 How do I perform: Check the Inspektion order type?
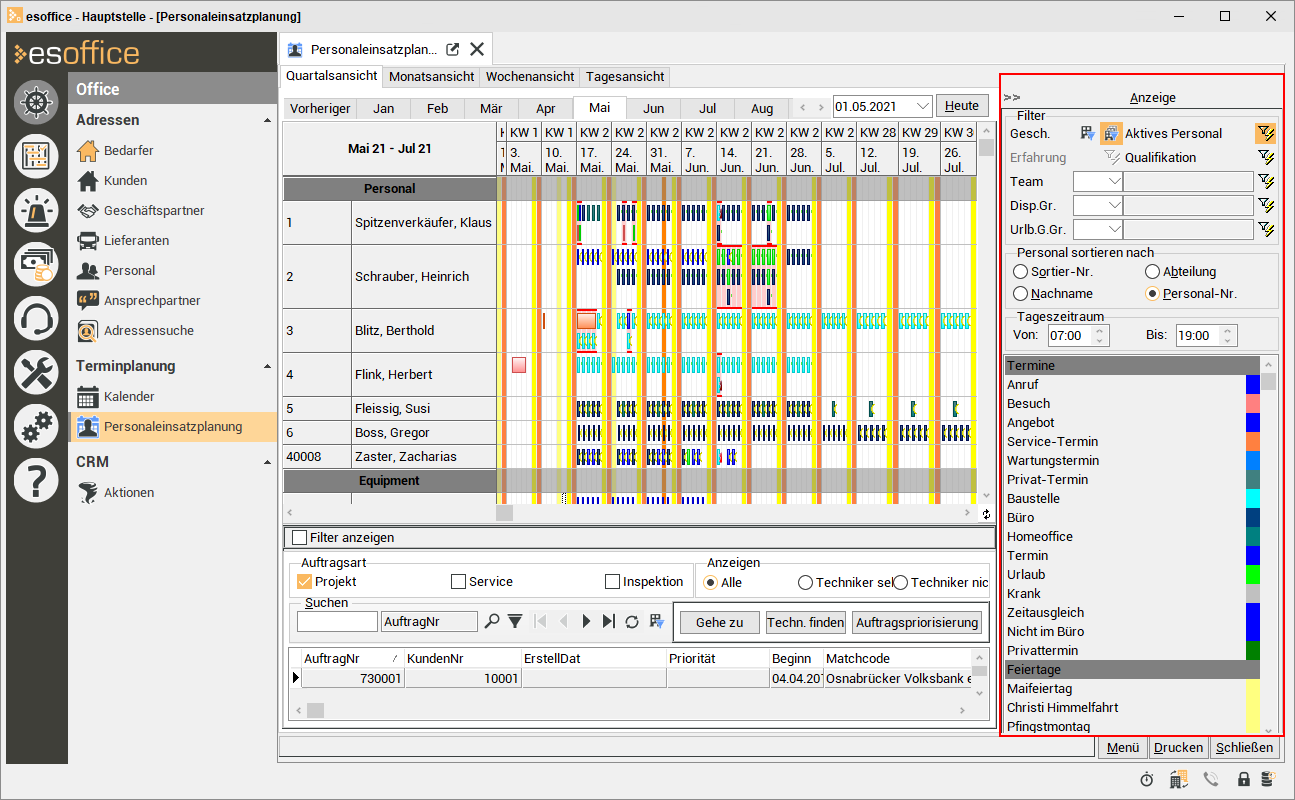pyautogui.click(x=613, y=581)
